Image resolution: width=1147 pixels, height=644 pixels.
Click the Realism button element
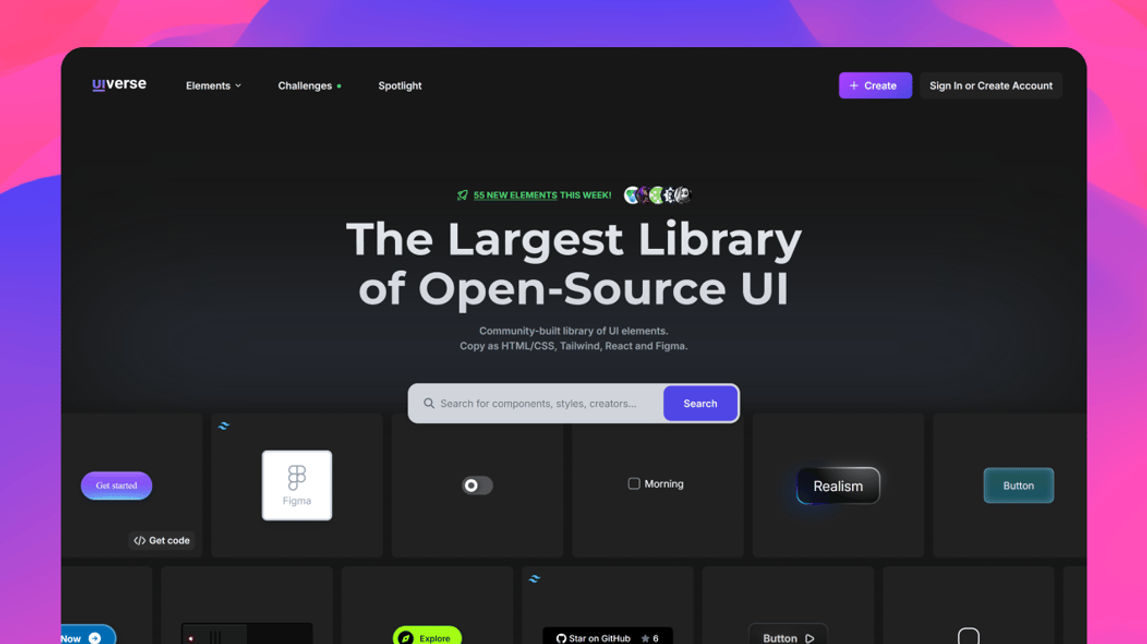point(838,486)
